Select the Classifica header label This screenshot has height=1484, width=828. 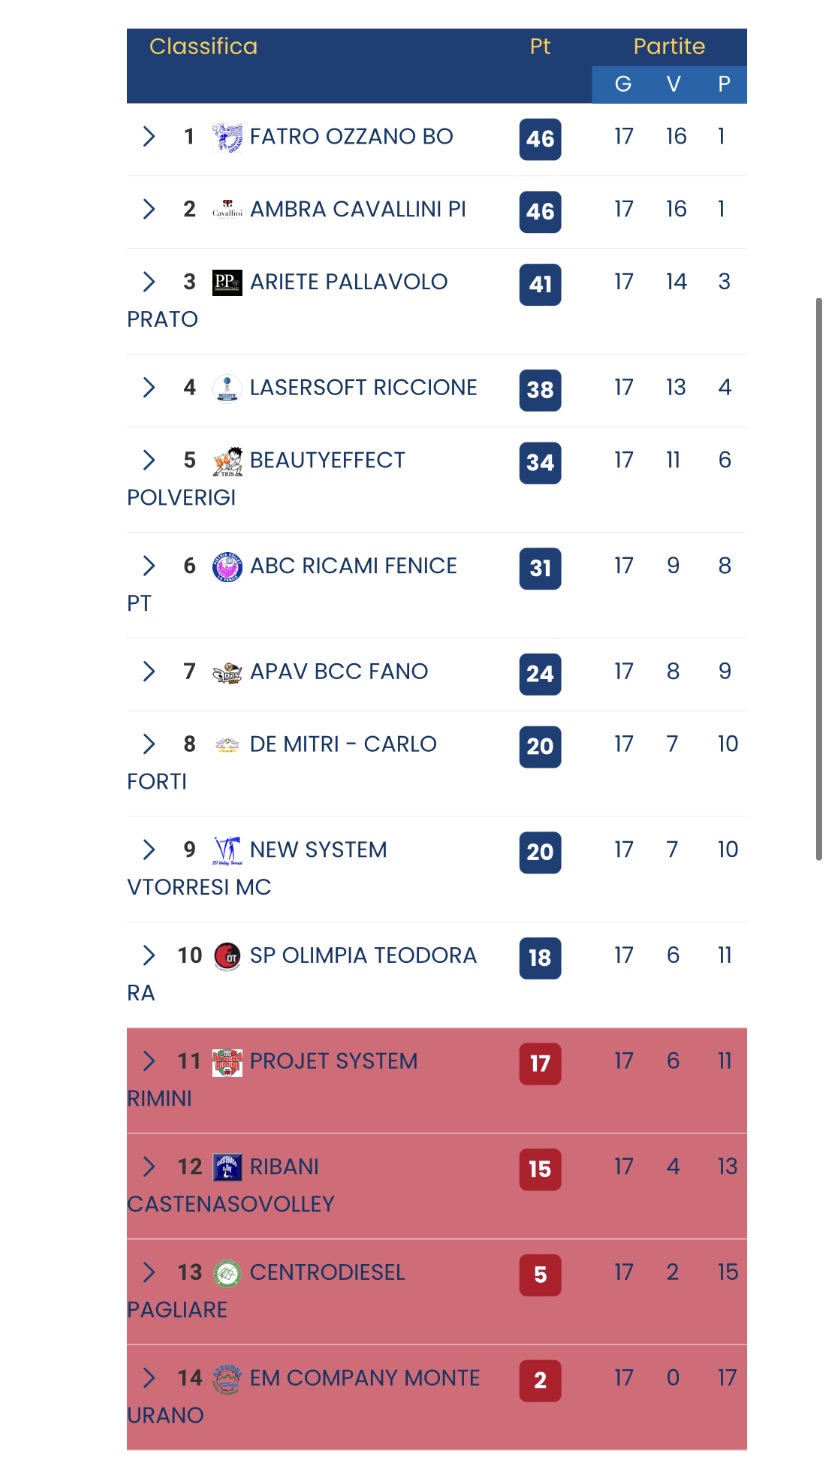(x=203, y=46)
